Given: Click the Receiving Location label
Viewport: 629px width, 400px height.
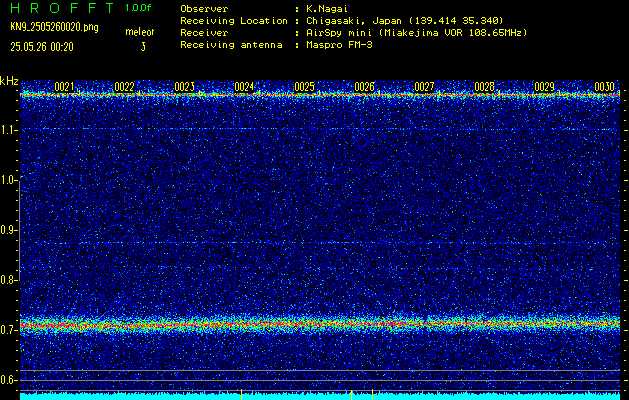Looking at the screenshot, I should tap(234, 21).
